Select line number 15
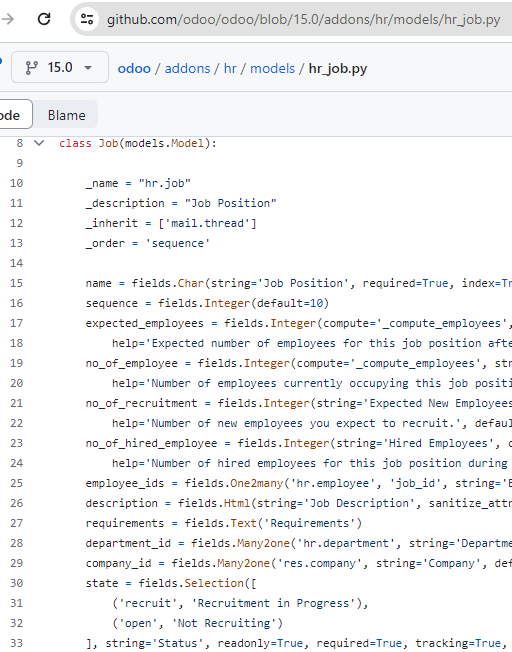 (x=16, y=283)
